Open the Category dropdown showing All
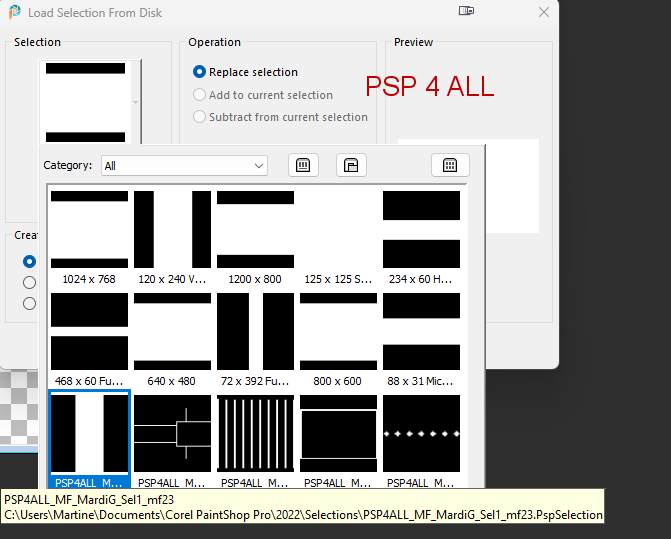The width and height of the screenshot is (671, 539). [184, 166]
